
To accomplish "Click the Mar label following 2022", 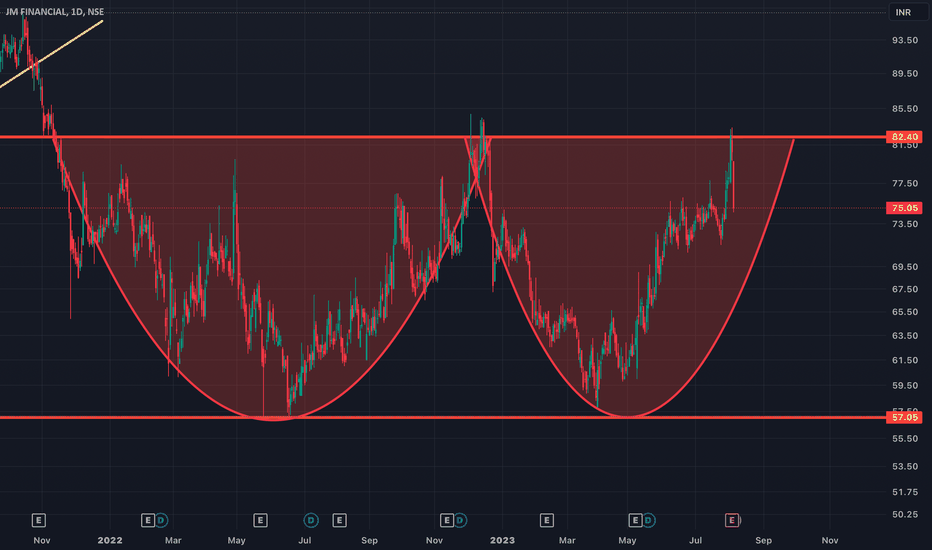I will pyautogui.click(x=173, y=540).
